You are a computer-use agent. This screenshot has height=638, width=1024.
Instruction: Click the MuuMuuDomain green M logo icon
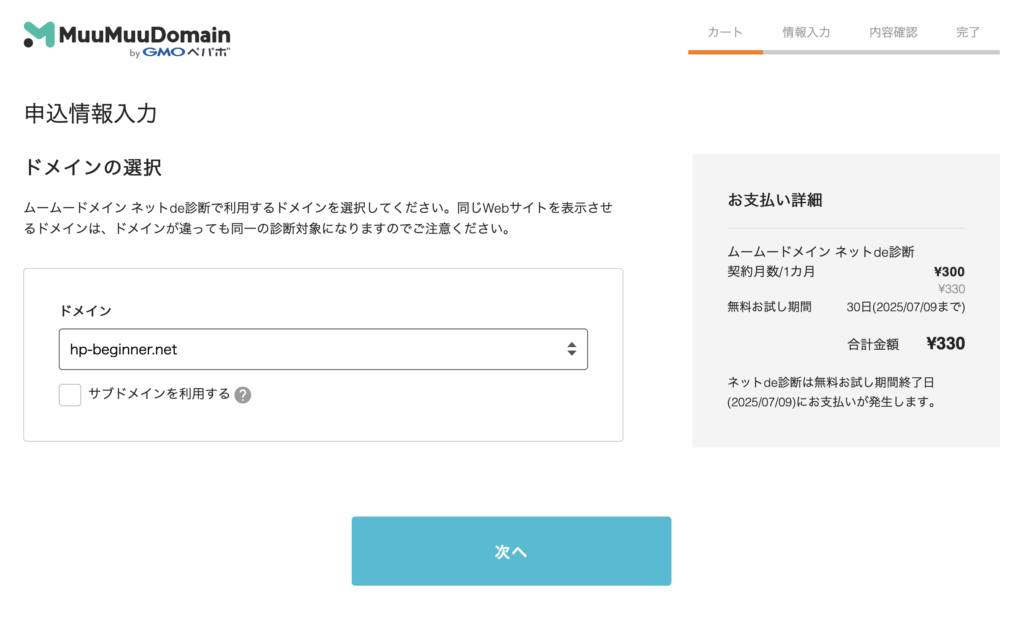[x=39, y=35]
